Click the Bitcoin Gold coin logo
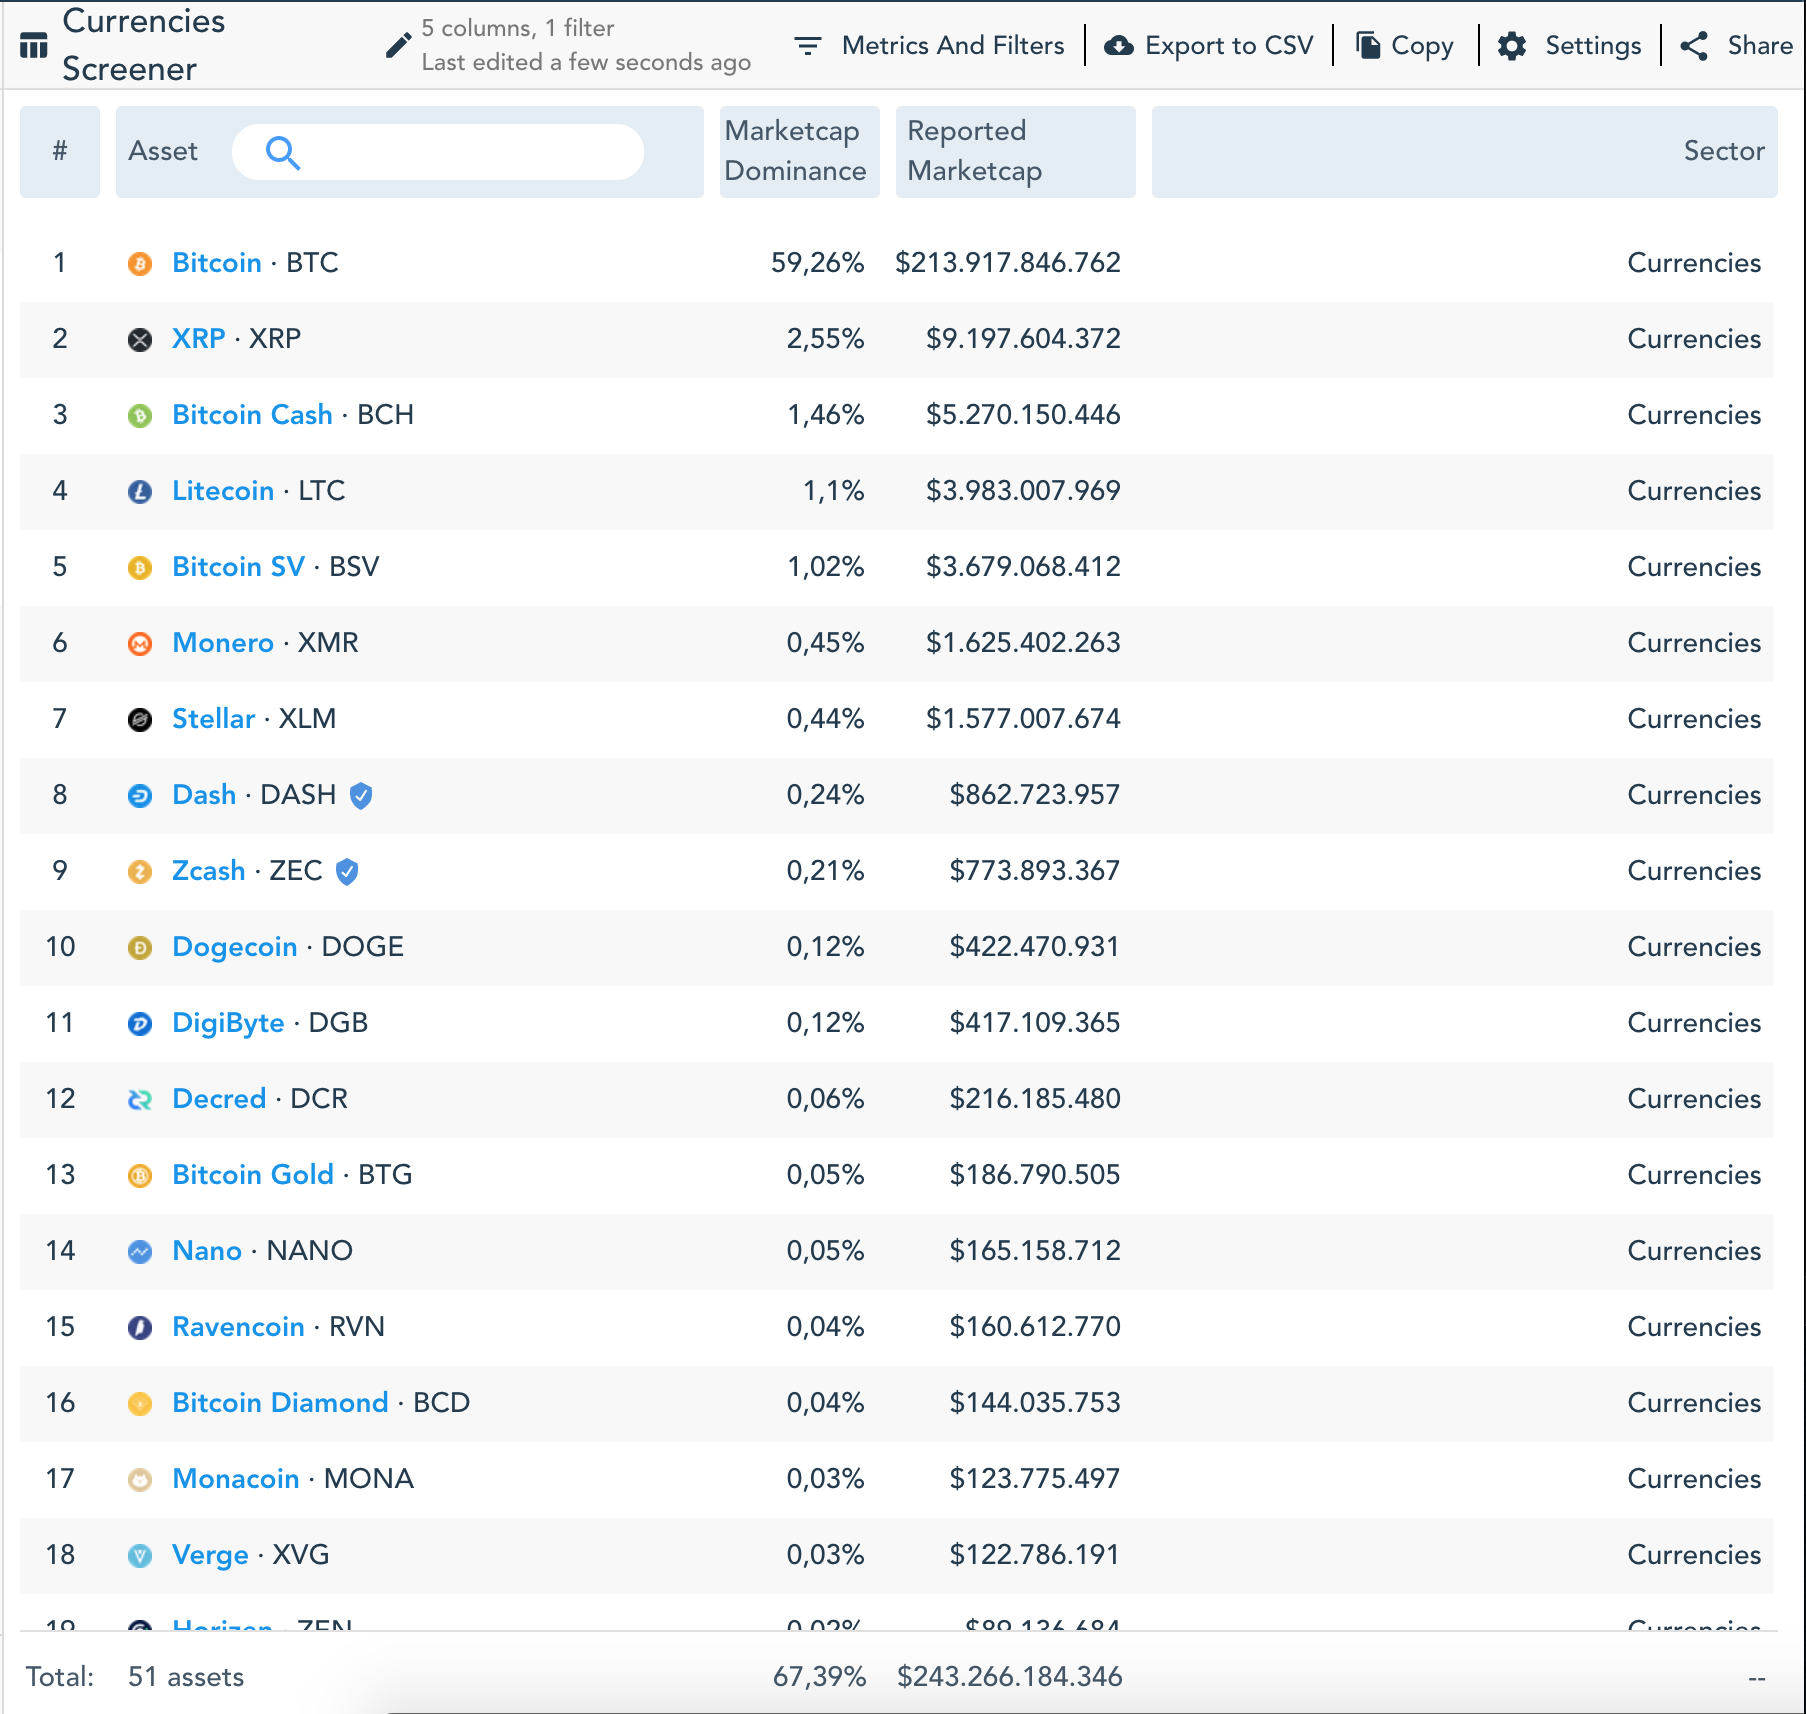Screen dimensions: 1806x1714 (140, 1175)
